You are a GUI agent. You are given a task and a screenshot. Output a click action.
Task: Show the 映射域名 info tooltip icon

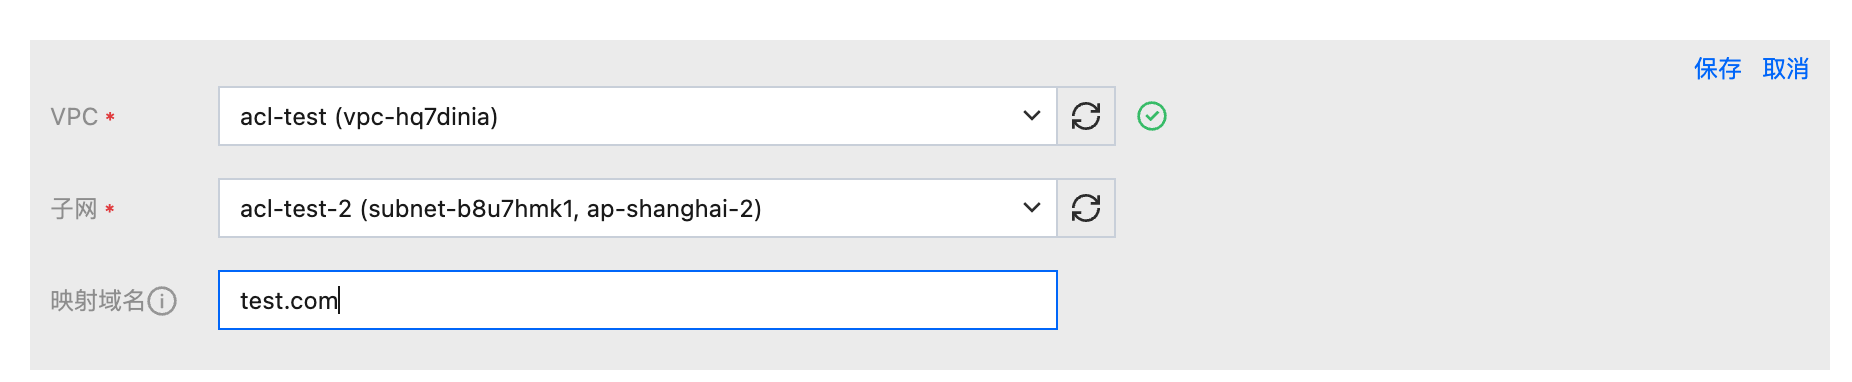pyautogui.click(x=162, y=301)
